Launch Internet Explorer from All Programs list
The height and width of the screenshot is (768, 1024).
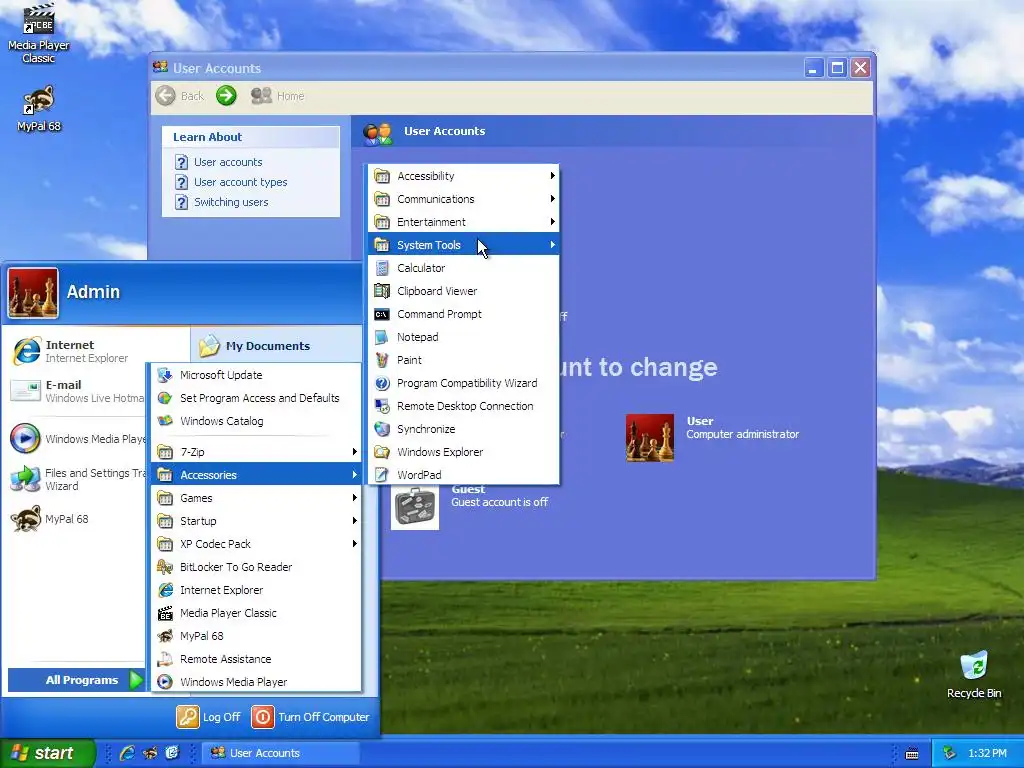(256, 590)
